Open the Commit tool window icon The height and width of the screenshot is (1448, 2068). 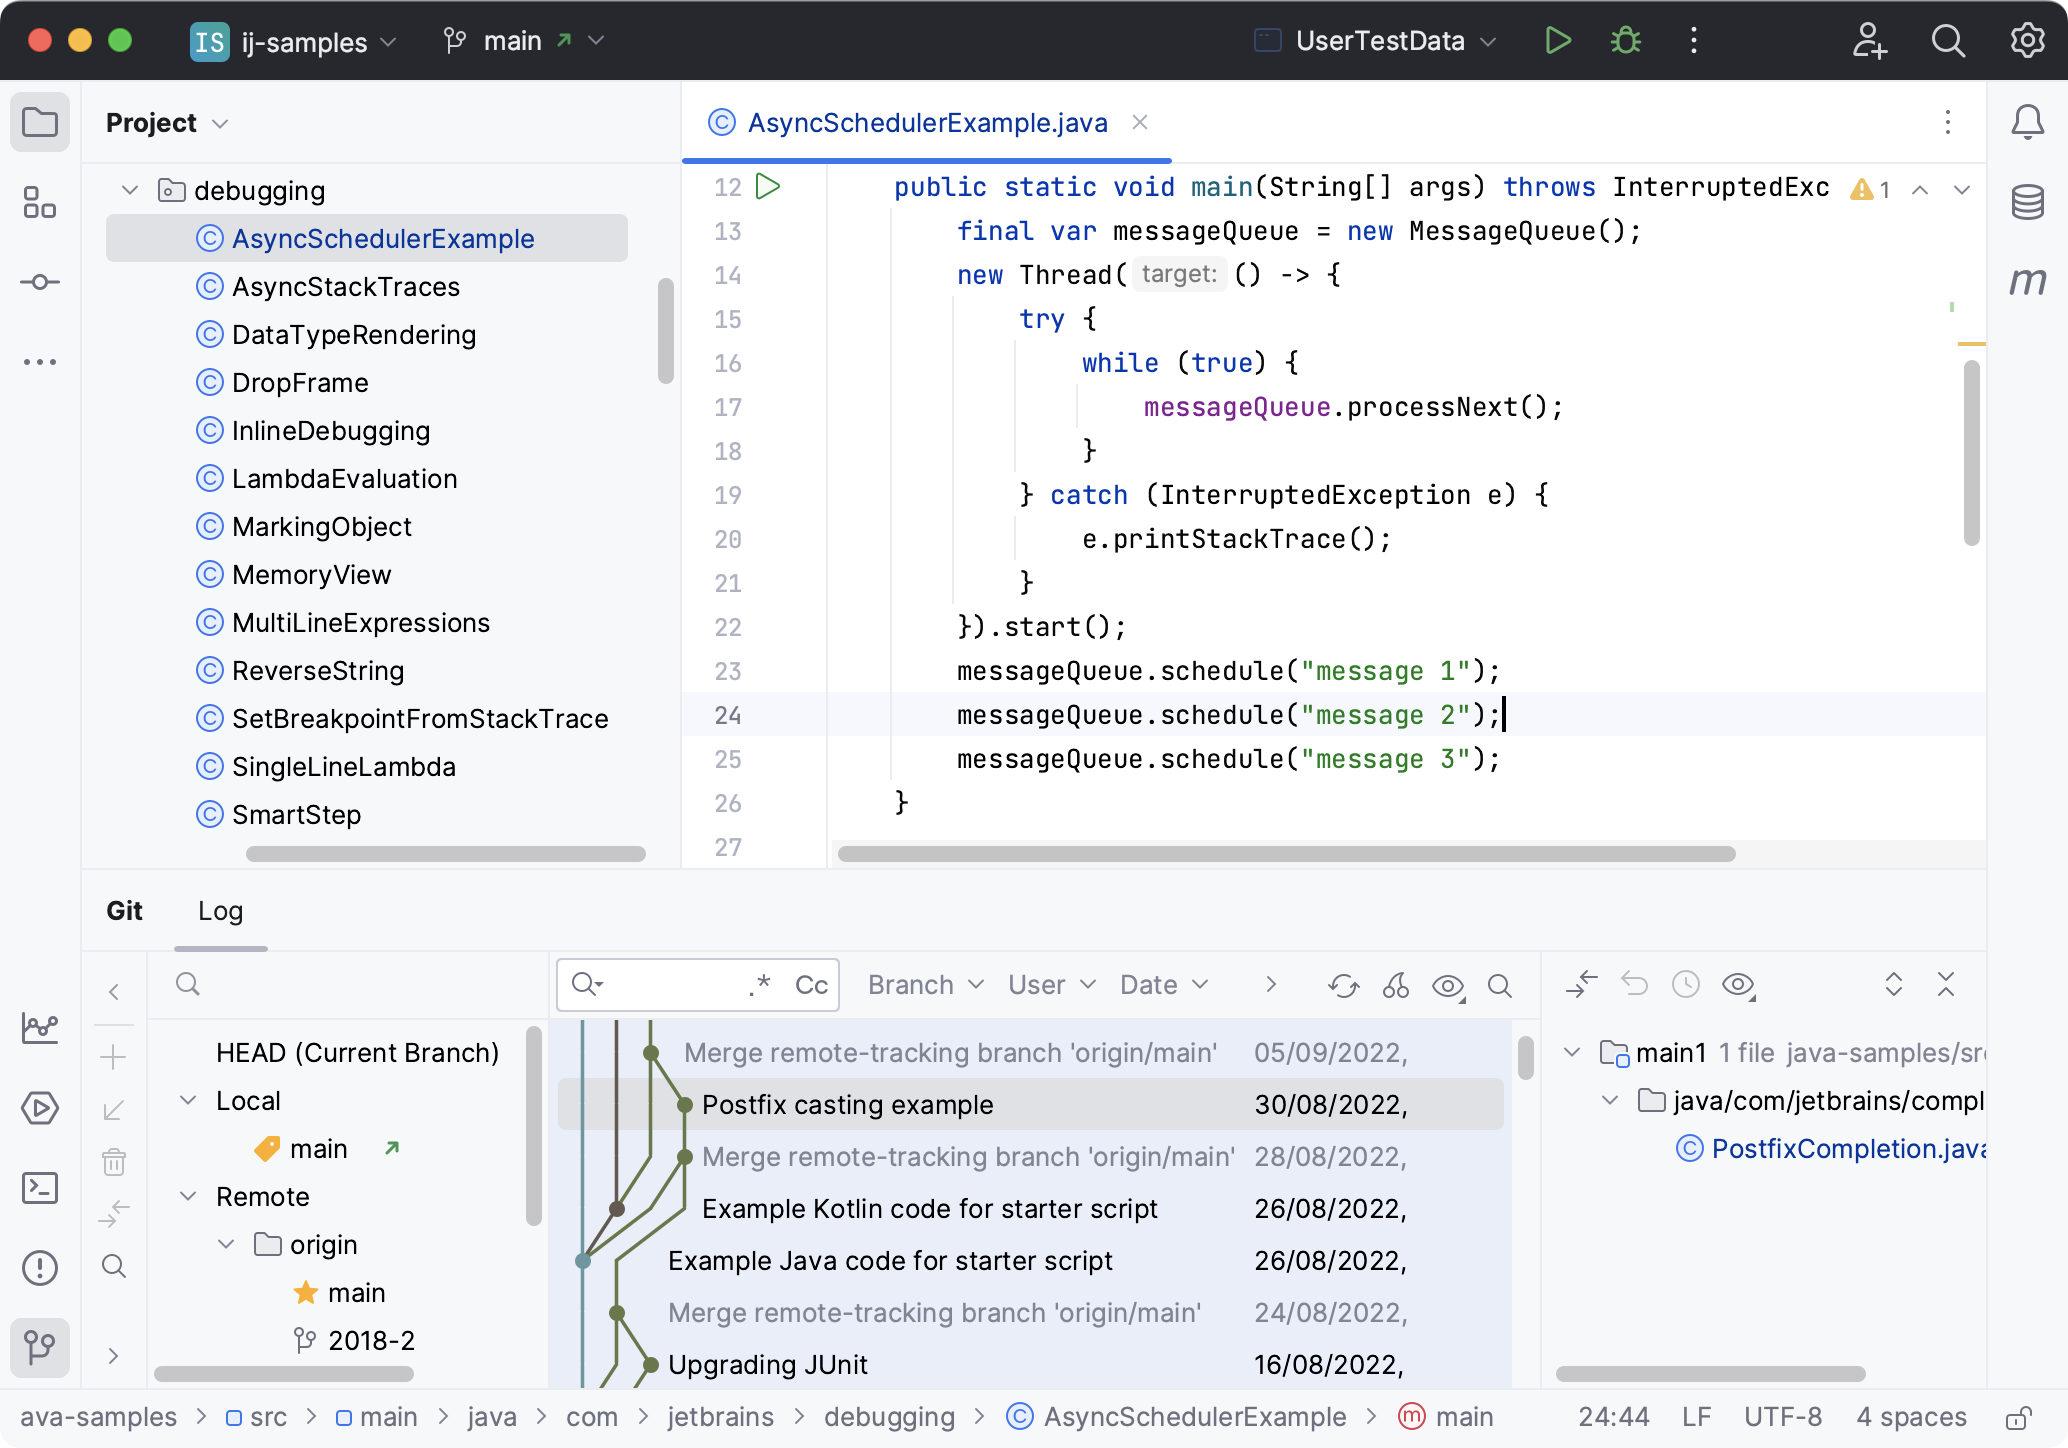click(x=40, y=282)
